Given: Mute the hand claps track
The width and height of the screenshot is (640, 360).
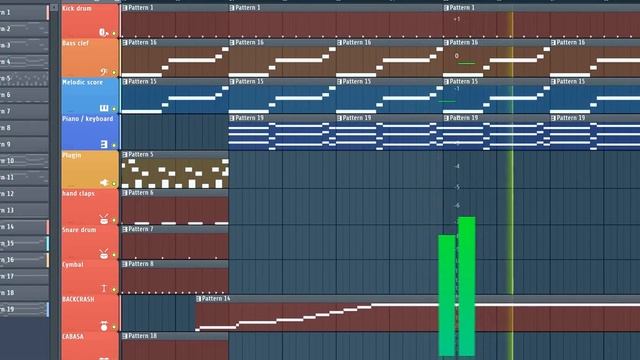Looking at the screenshot, I should tap(114, 220).
